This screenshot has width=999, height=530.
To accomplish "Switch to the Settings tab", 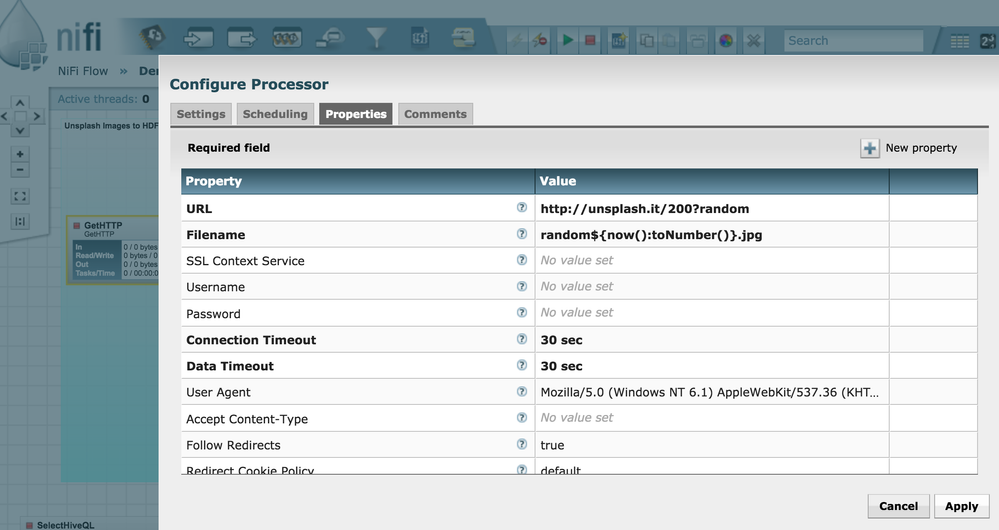I will [x=201, y=114].
